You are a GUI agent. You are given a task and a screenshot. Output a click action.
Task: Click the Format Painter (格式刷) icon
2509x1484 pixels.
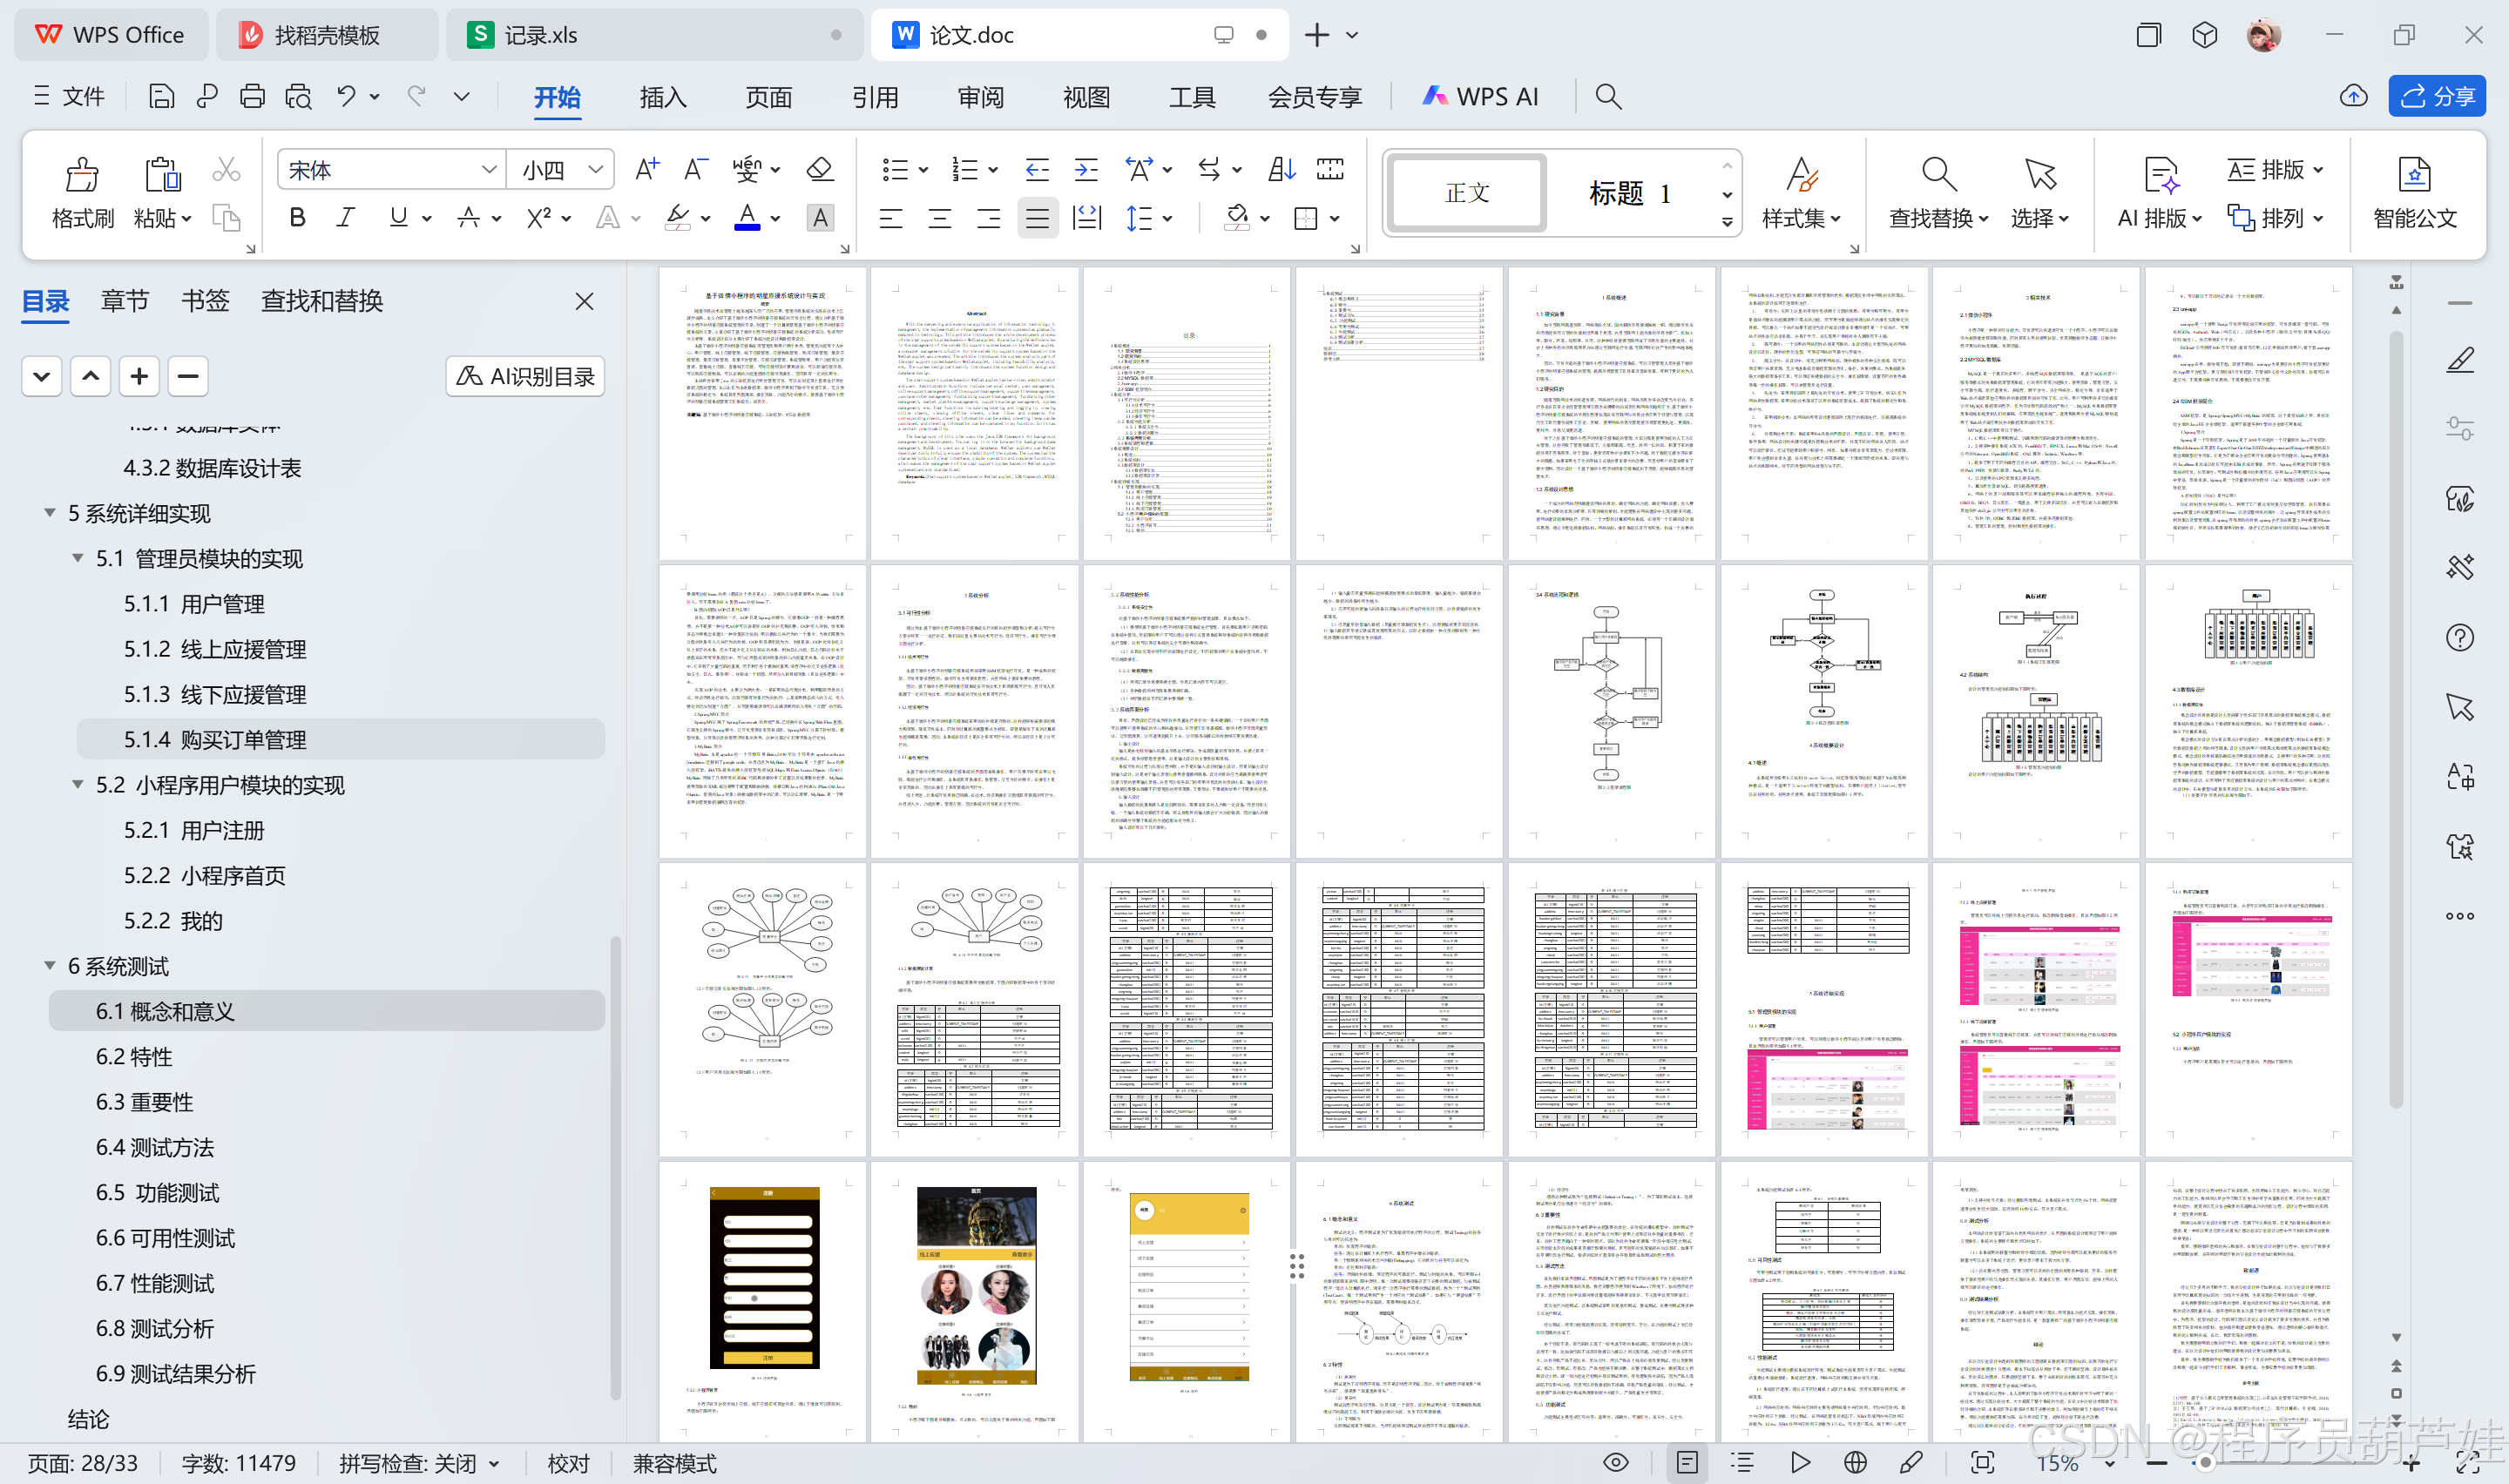click(x=82, y=175)
